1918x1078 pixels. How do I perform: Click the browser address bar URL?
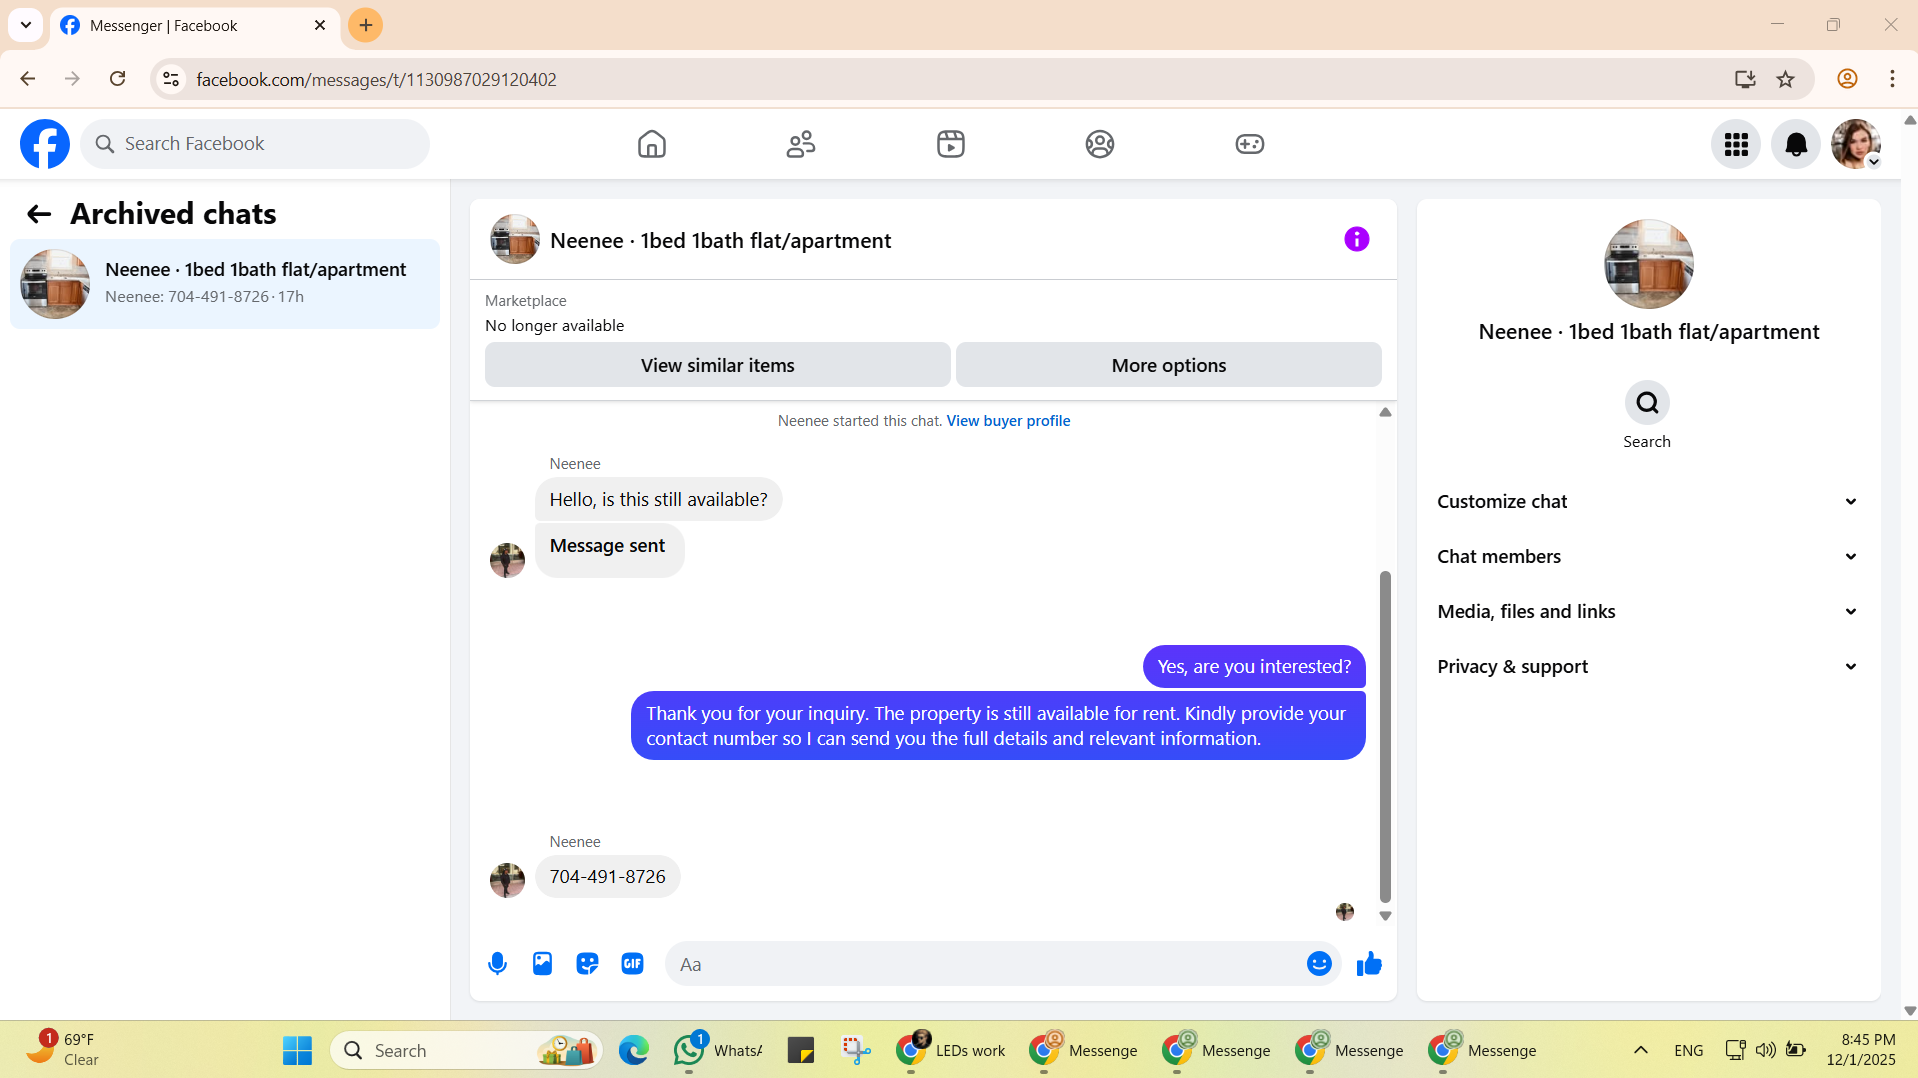pos(376,79)
